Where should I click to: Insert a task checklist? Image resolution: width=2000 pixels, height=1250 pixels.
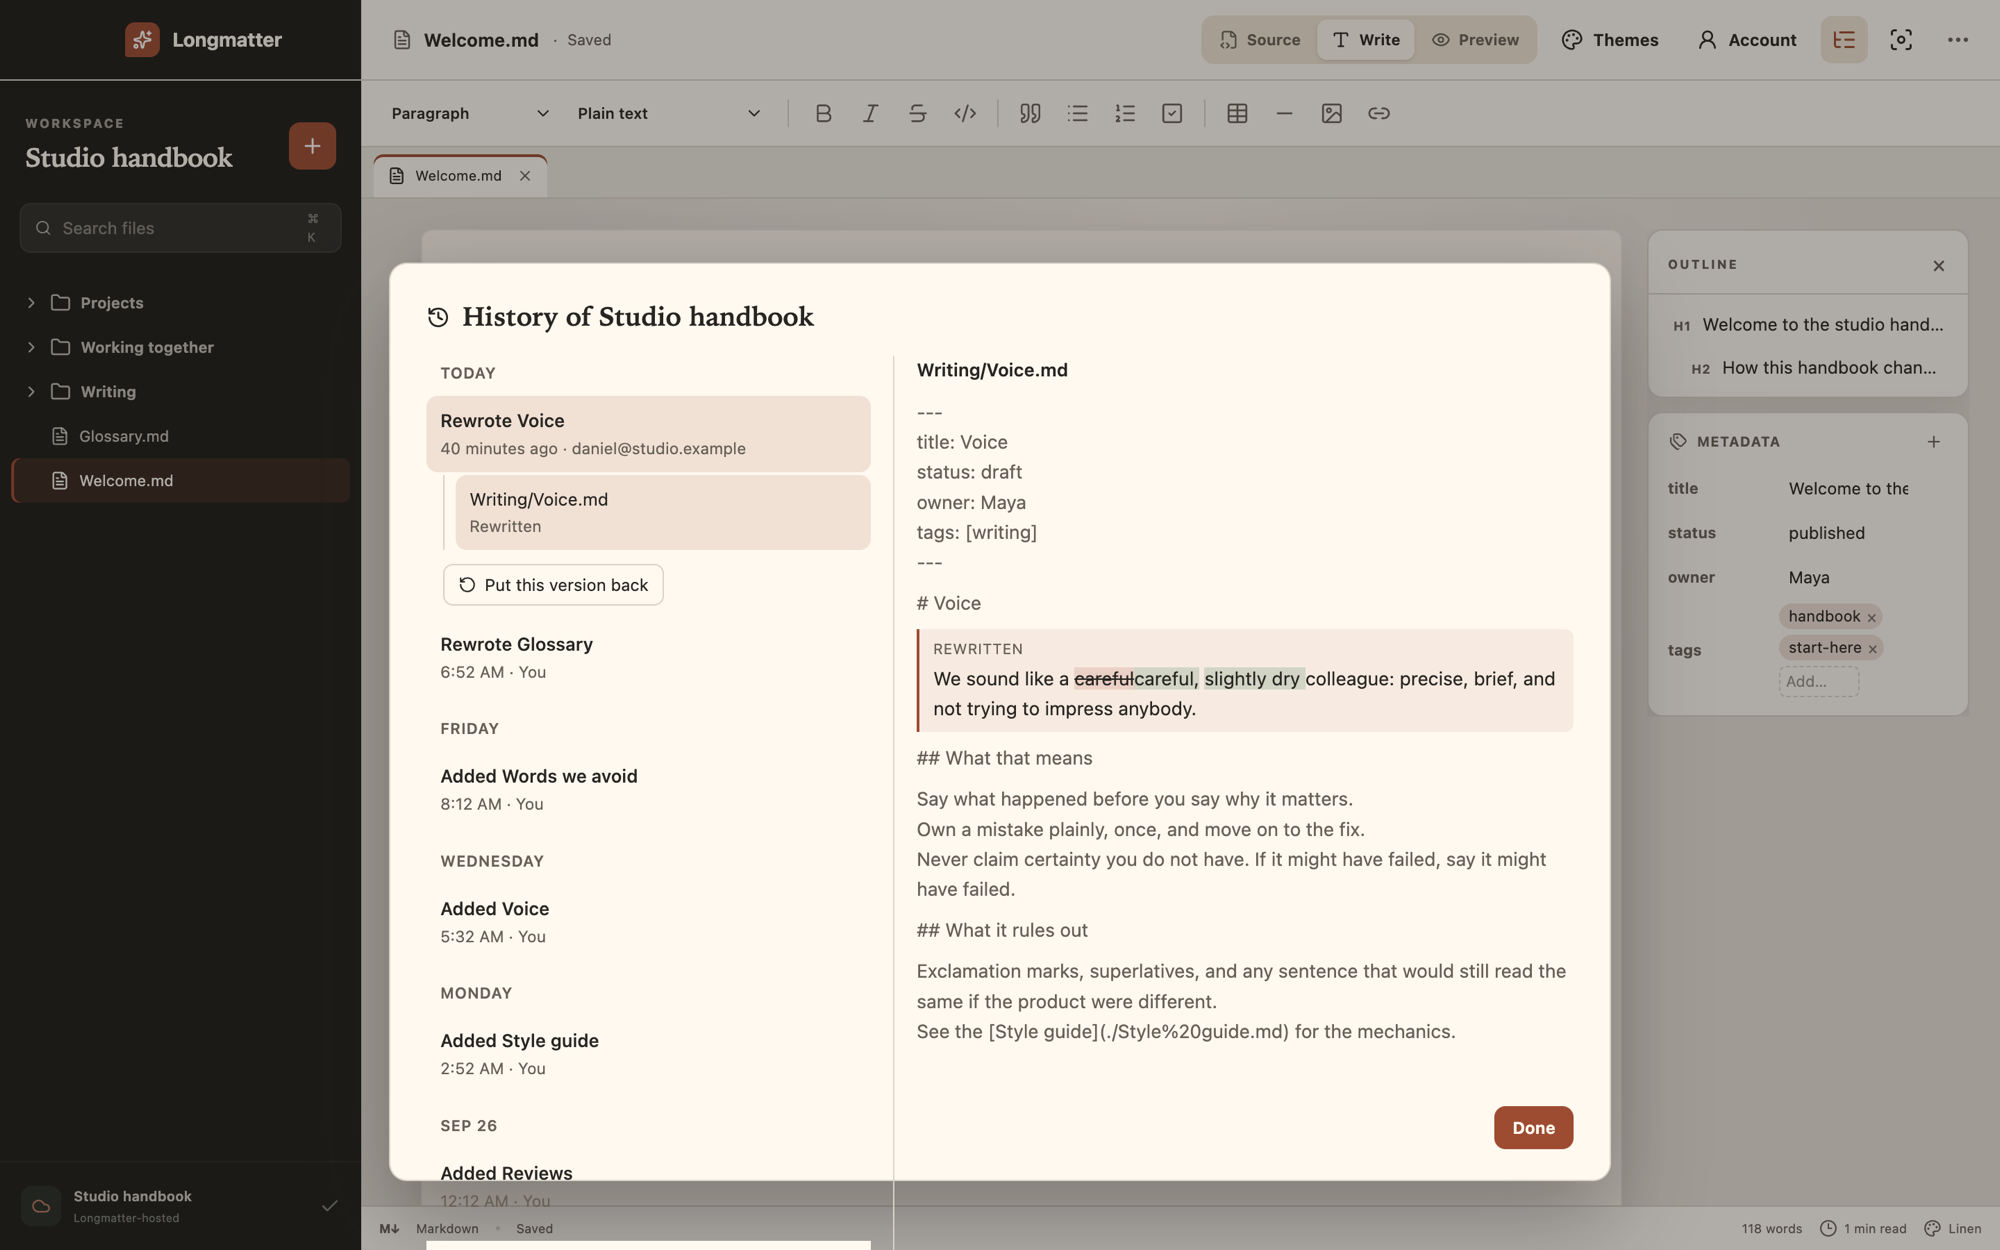(x=1172, y=113)
